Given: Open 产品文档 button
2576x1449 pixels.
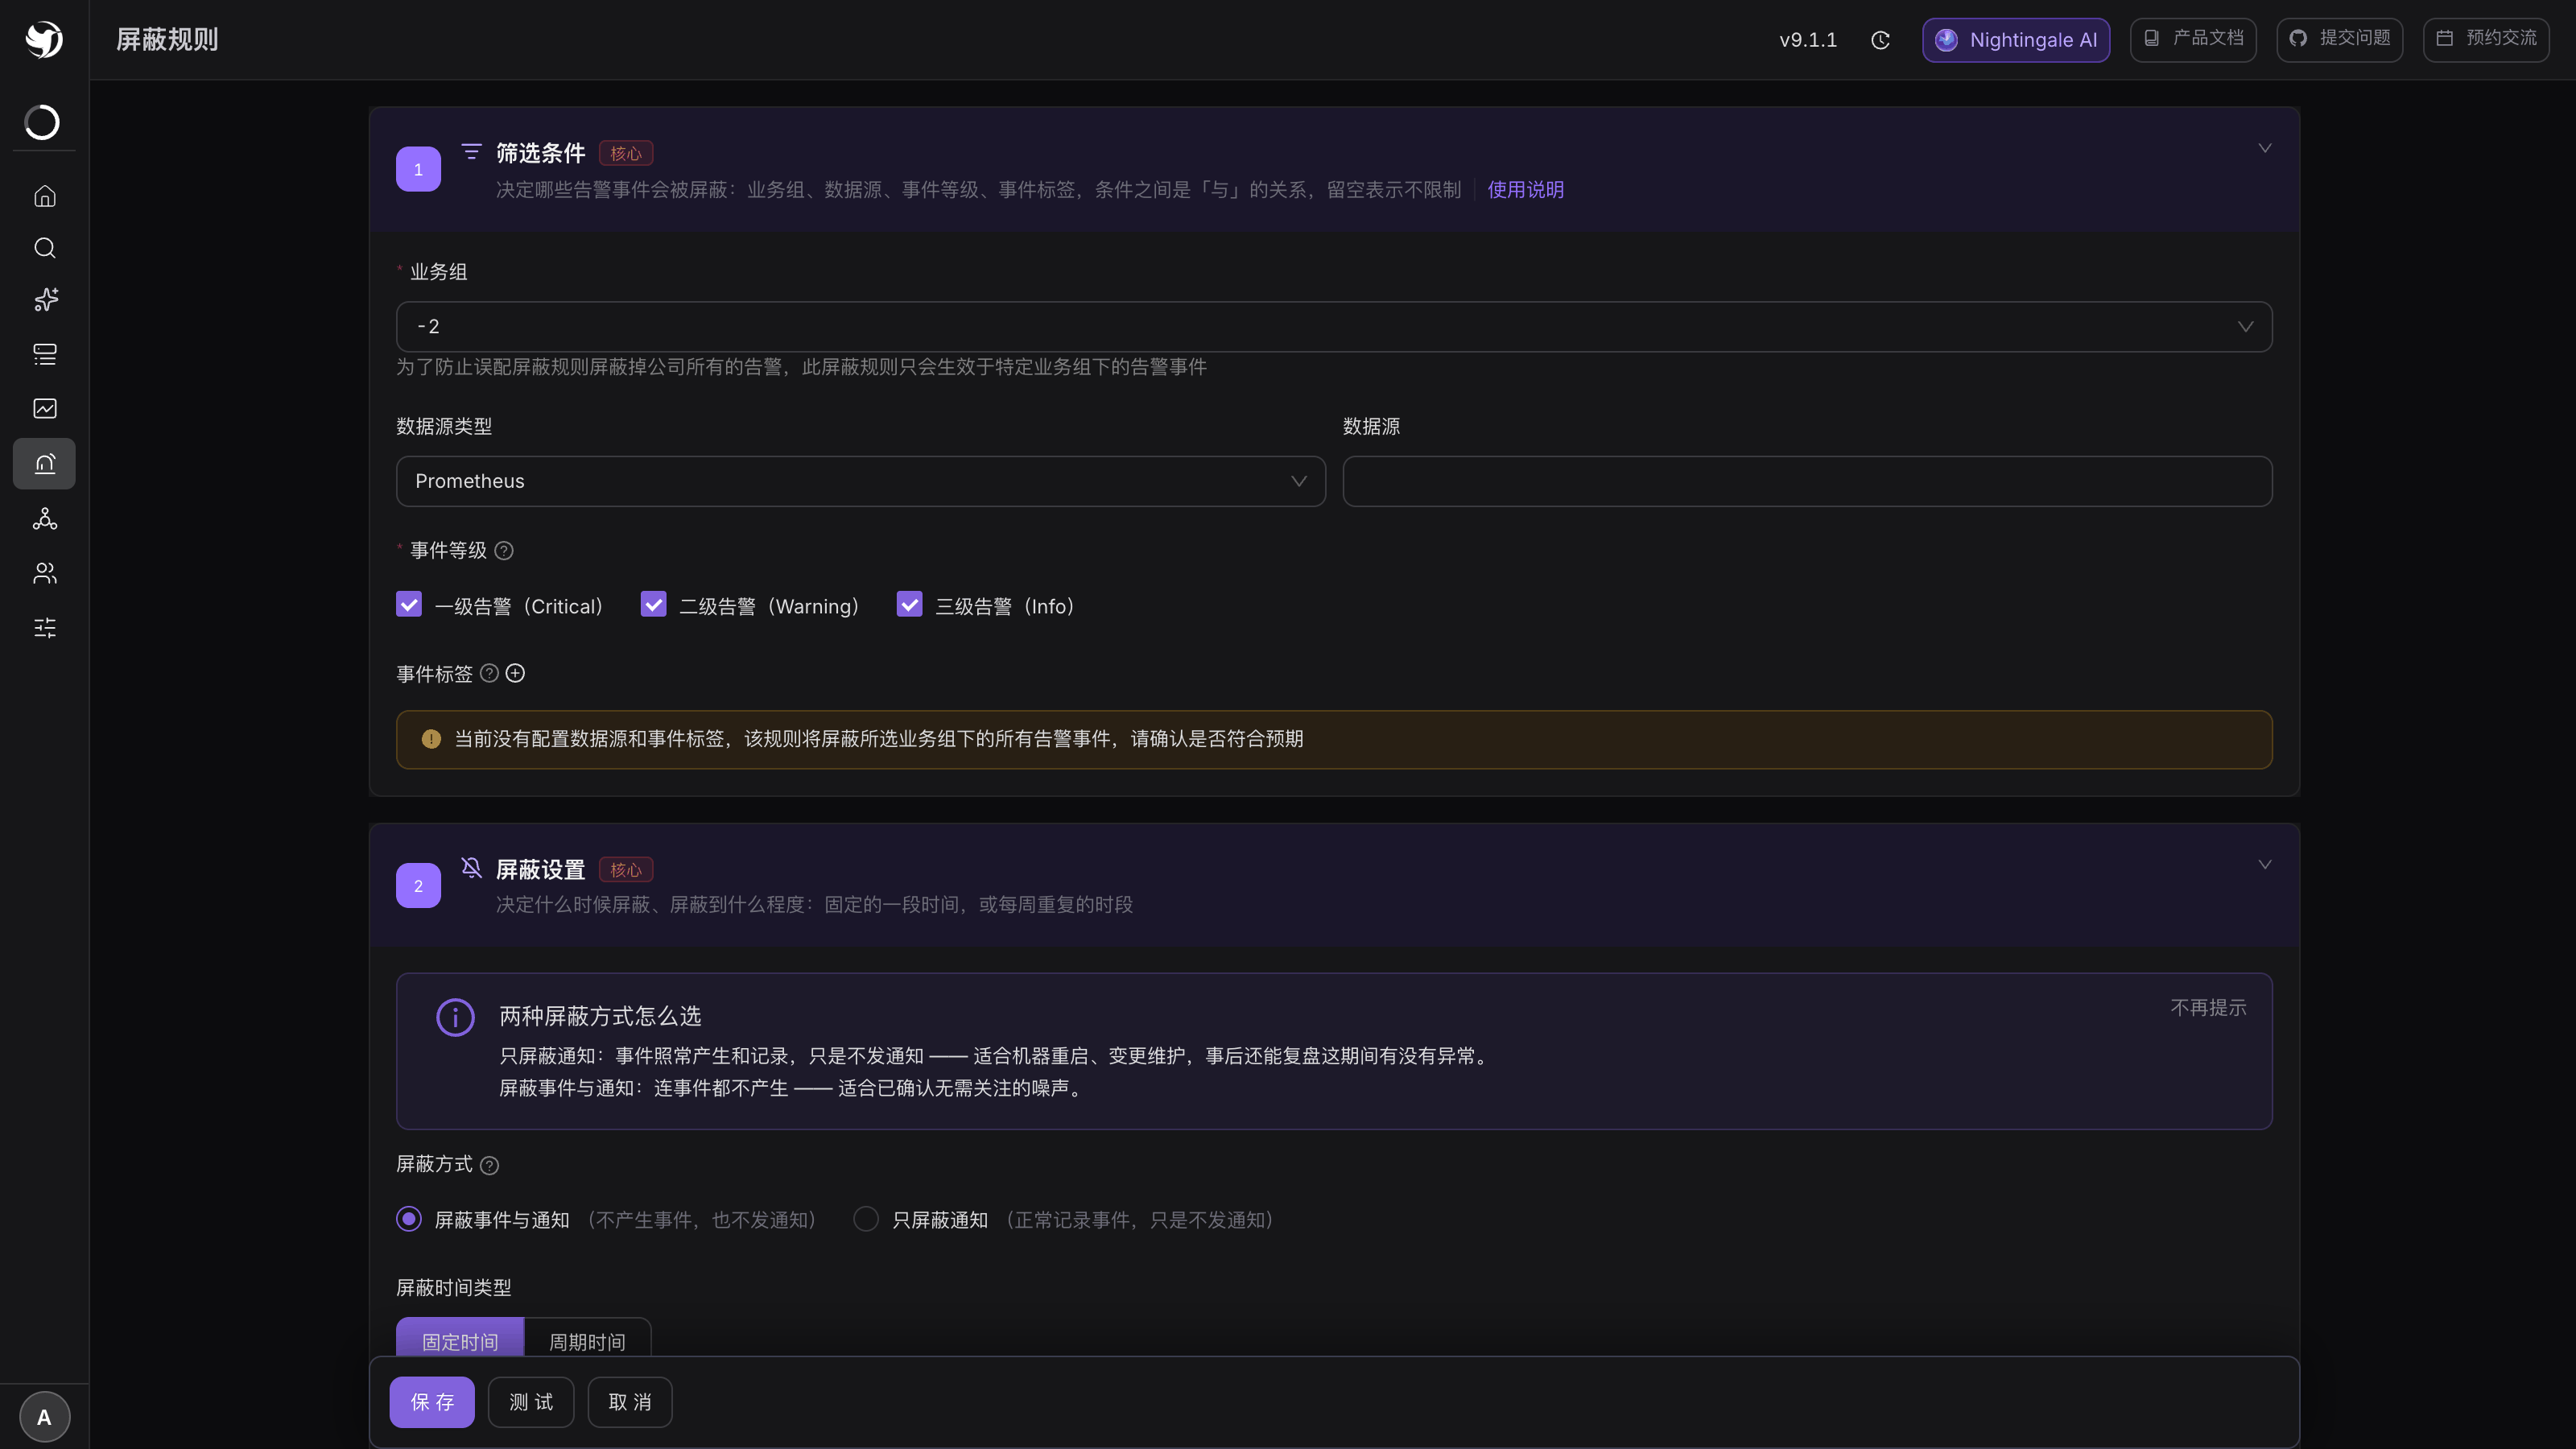Looking at the screenshot, I should pos(2193,40).
